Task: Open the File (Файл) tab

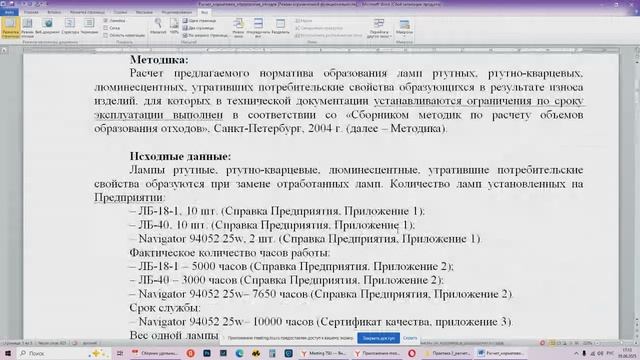Action: coord(9,12)
